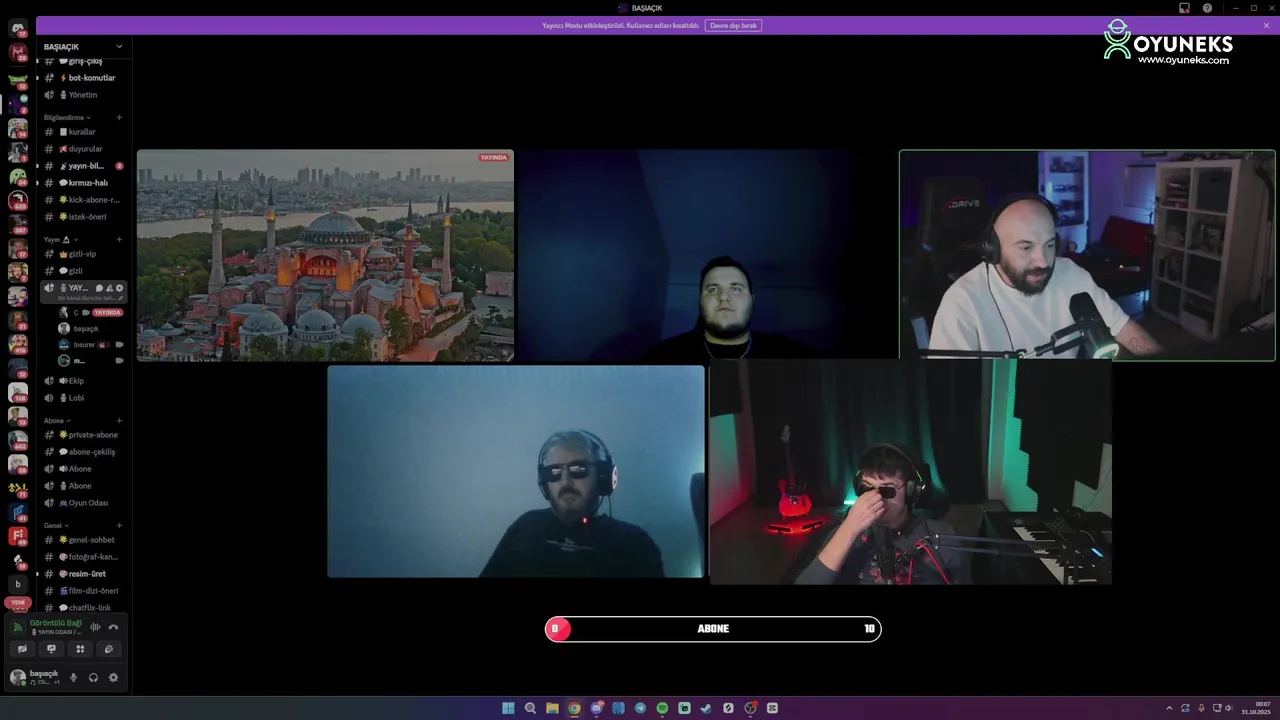Open the server icon with 620 badge
Screen dimensions: 1280x720
point(18,201)
